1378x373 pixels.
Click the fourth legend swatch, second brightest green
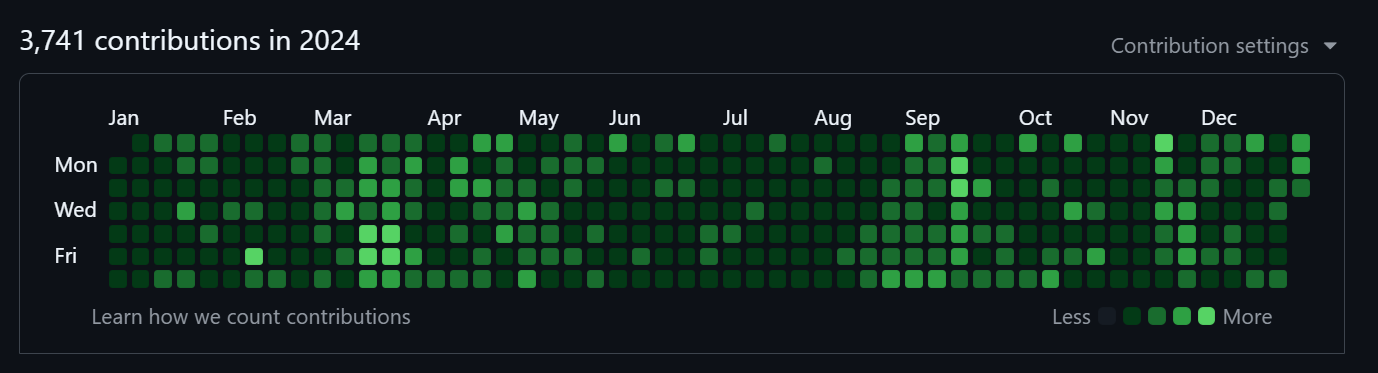[1182, 317]
